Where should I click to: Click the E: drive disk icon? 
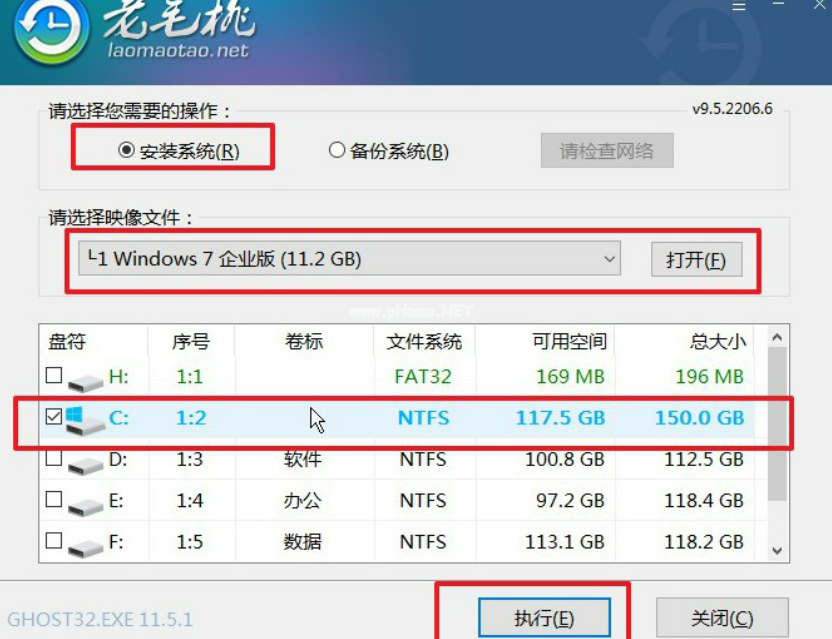click(85, 504)
